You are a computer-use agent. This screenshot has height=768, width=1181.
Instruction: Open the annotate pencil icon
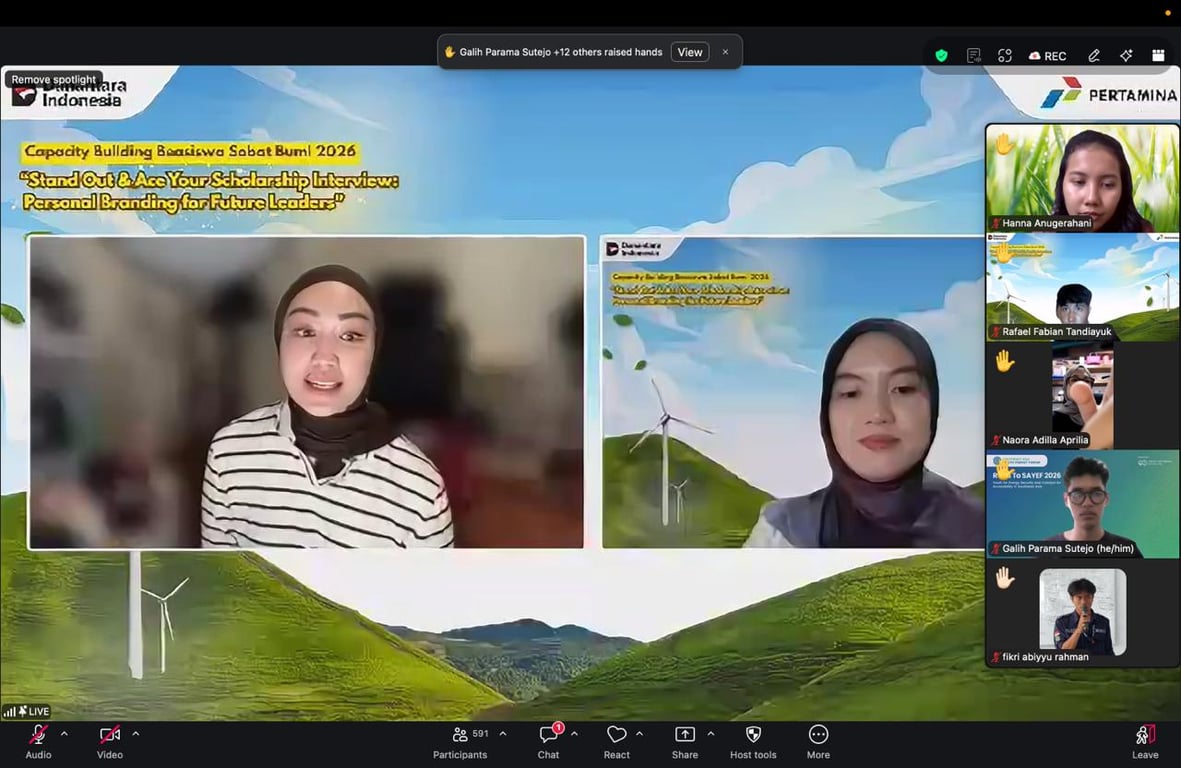pyautogui.click(x=1094, y=56)
